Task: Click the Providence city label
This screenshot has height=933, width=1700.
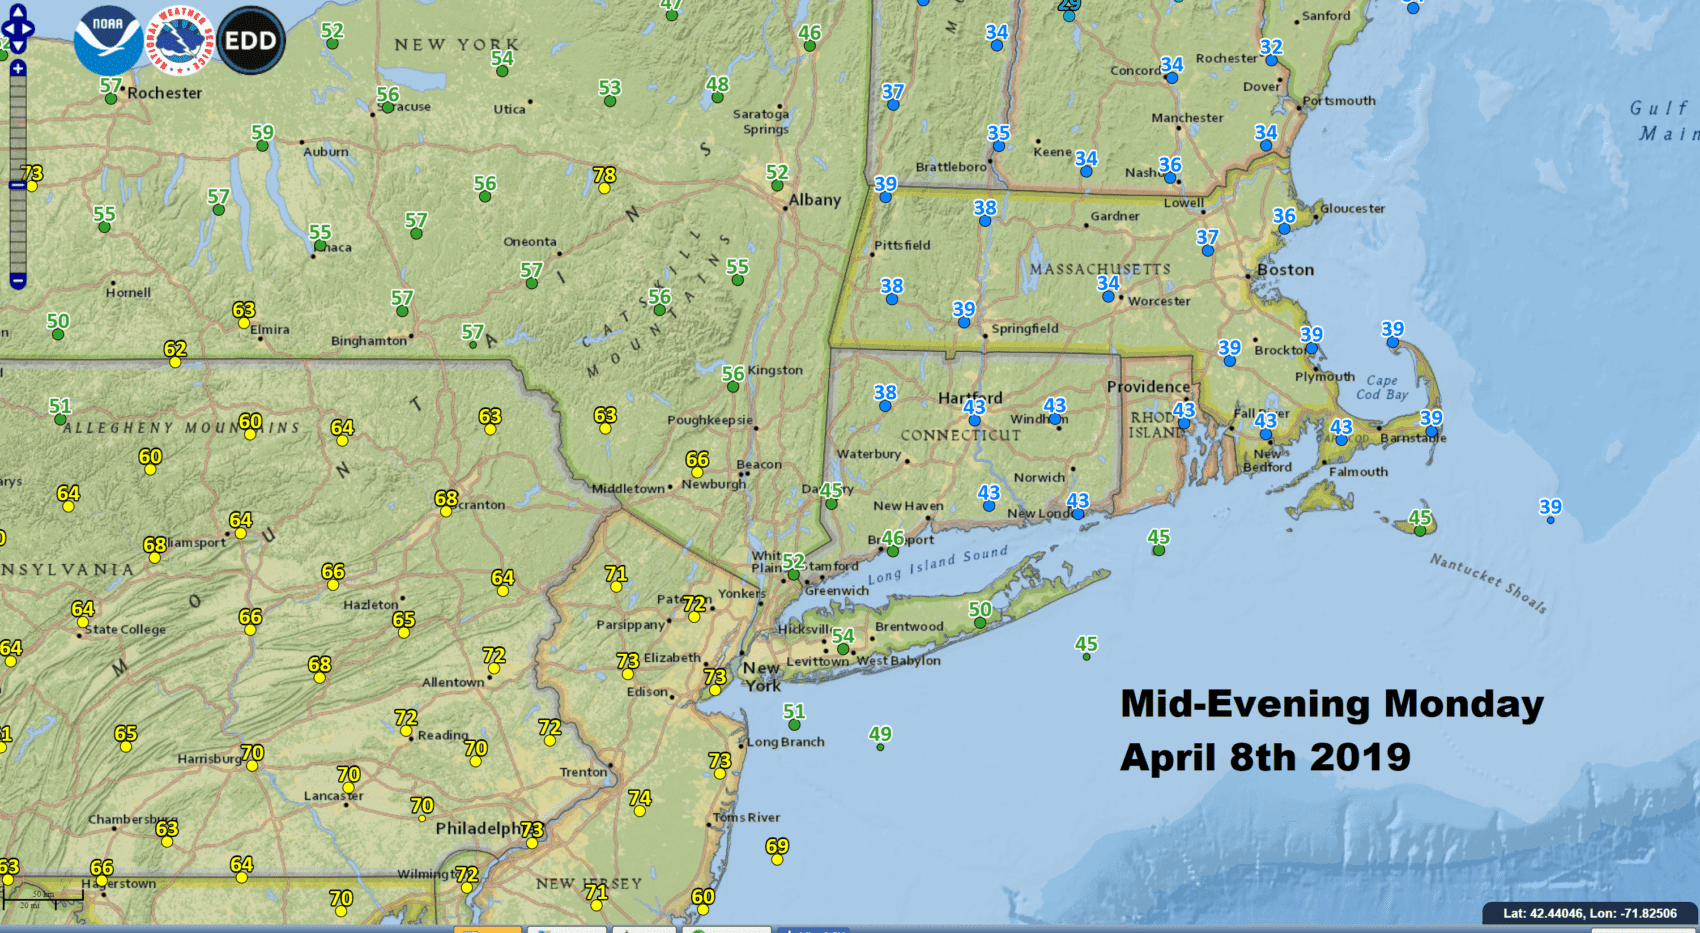Action: click(x=1148, y=387)
